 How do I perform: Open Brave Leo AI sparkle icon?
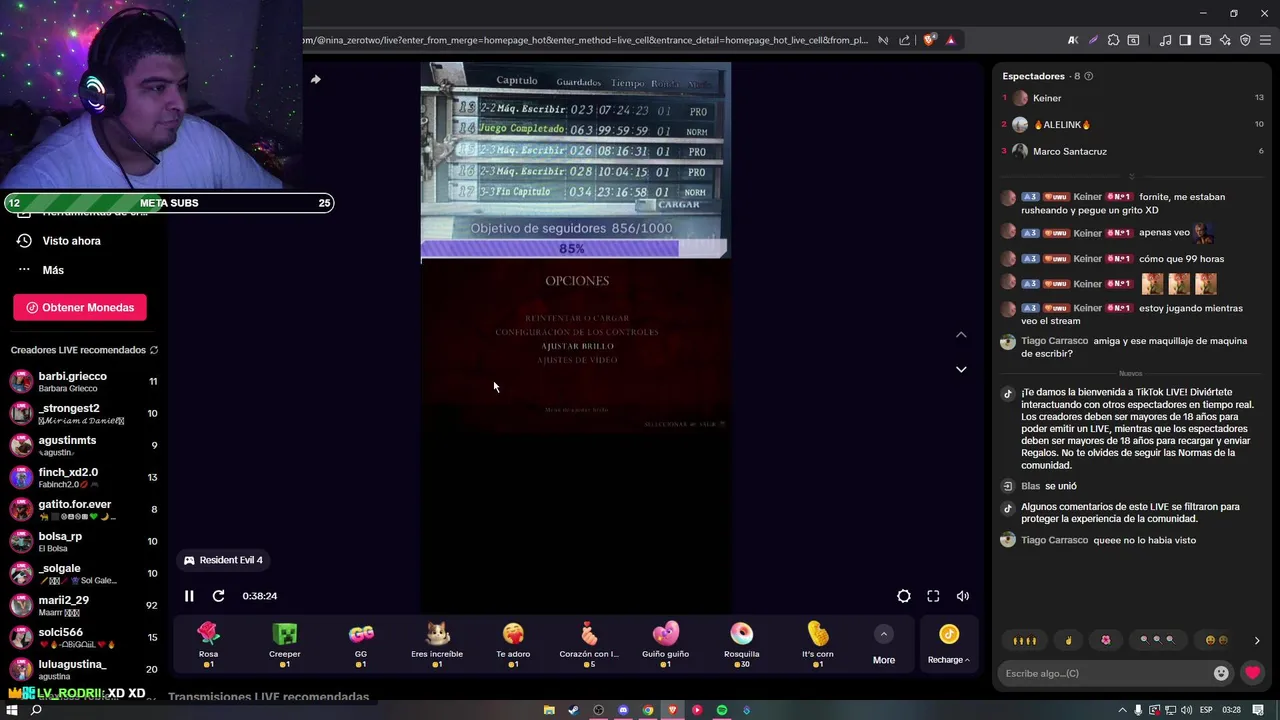1225,40
